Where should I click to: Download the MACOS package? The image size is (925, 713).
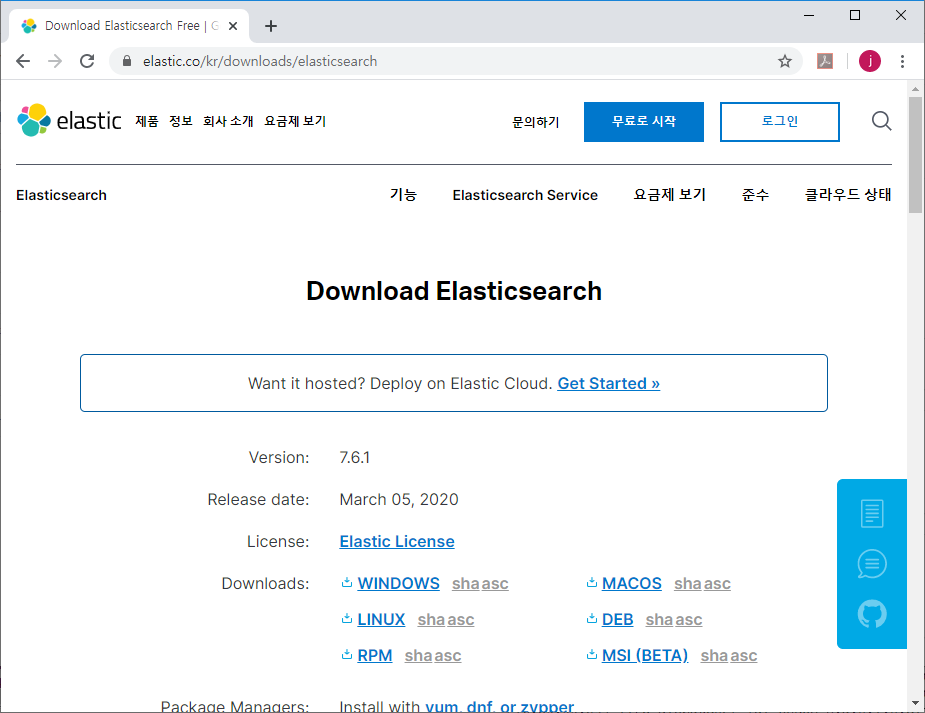631,583
